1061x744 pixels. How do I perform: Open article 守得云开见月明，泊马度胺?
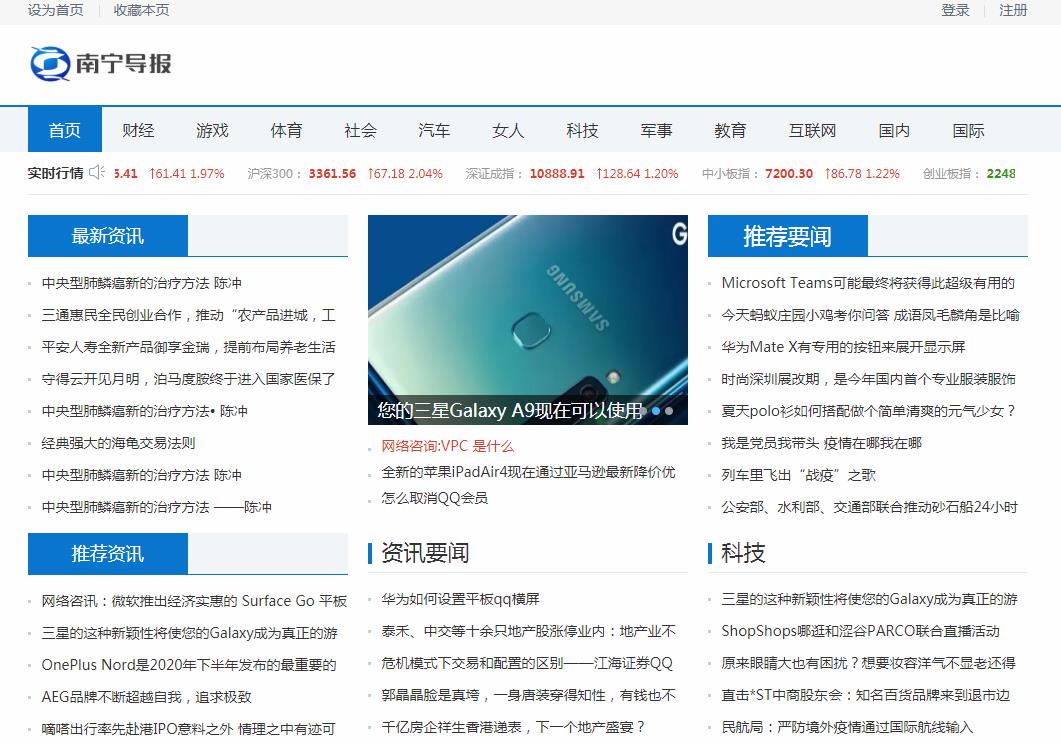click(188, 379)
